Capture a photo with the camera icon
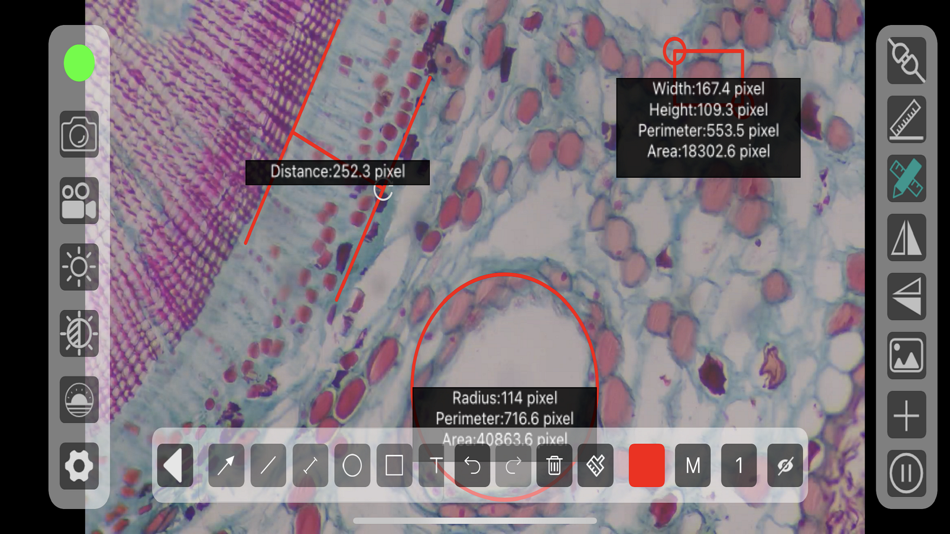The width and height of the screenshot is (950, 534). pos(79,135)
